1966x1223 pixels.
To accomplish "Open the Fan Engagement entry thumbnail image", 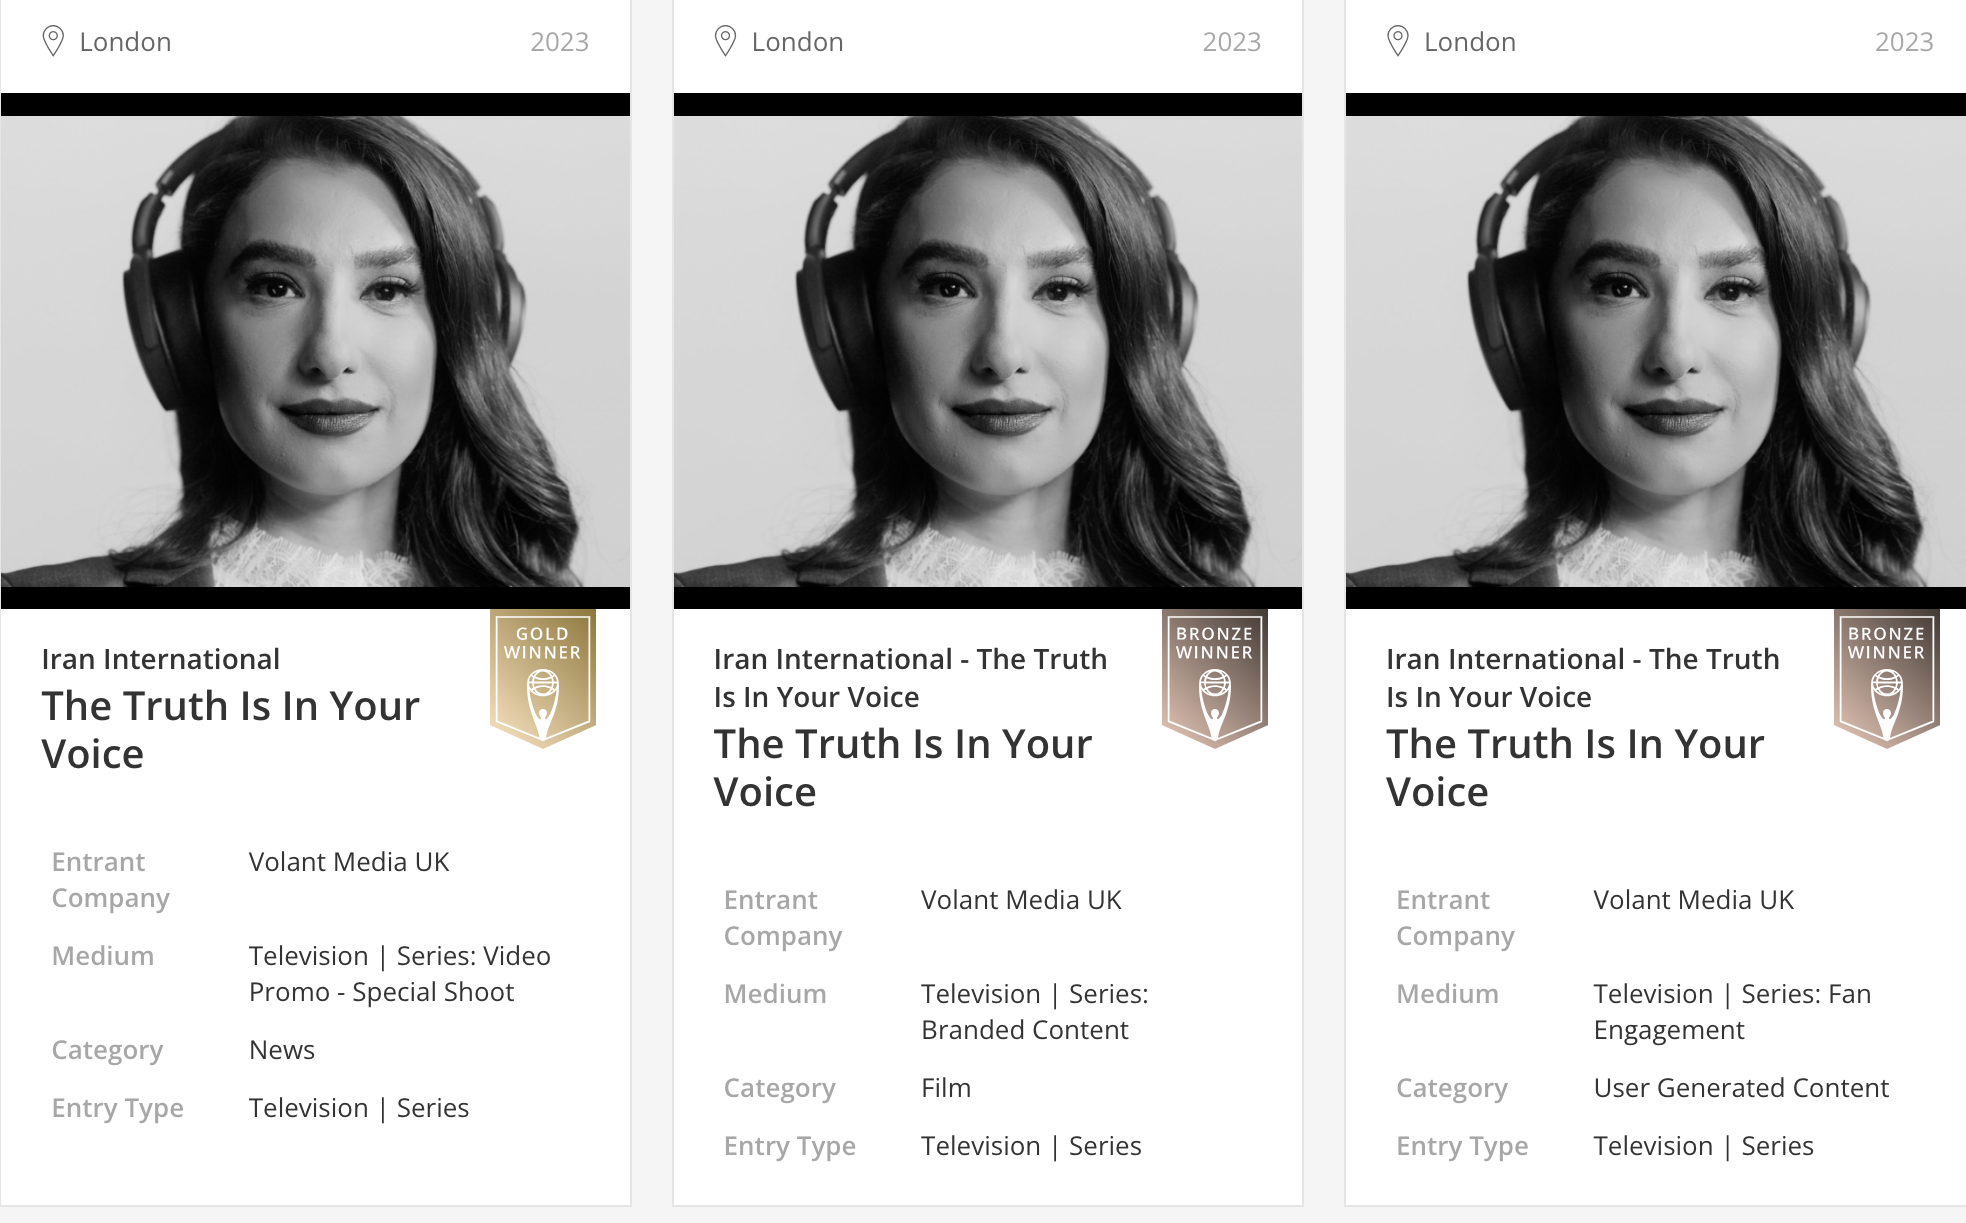I will [1655, 351].
